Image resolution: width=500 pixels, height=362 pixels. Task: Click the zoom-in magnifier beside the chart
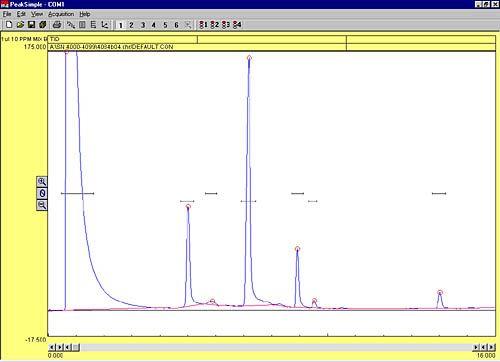pyautogui.click(x=42, y=182)
